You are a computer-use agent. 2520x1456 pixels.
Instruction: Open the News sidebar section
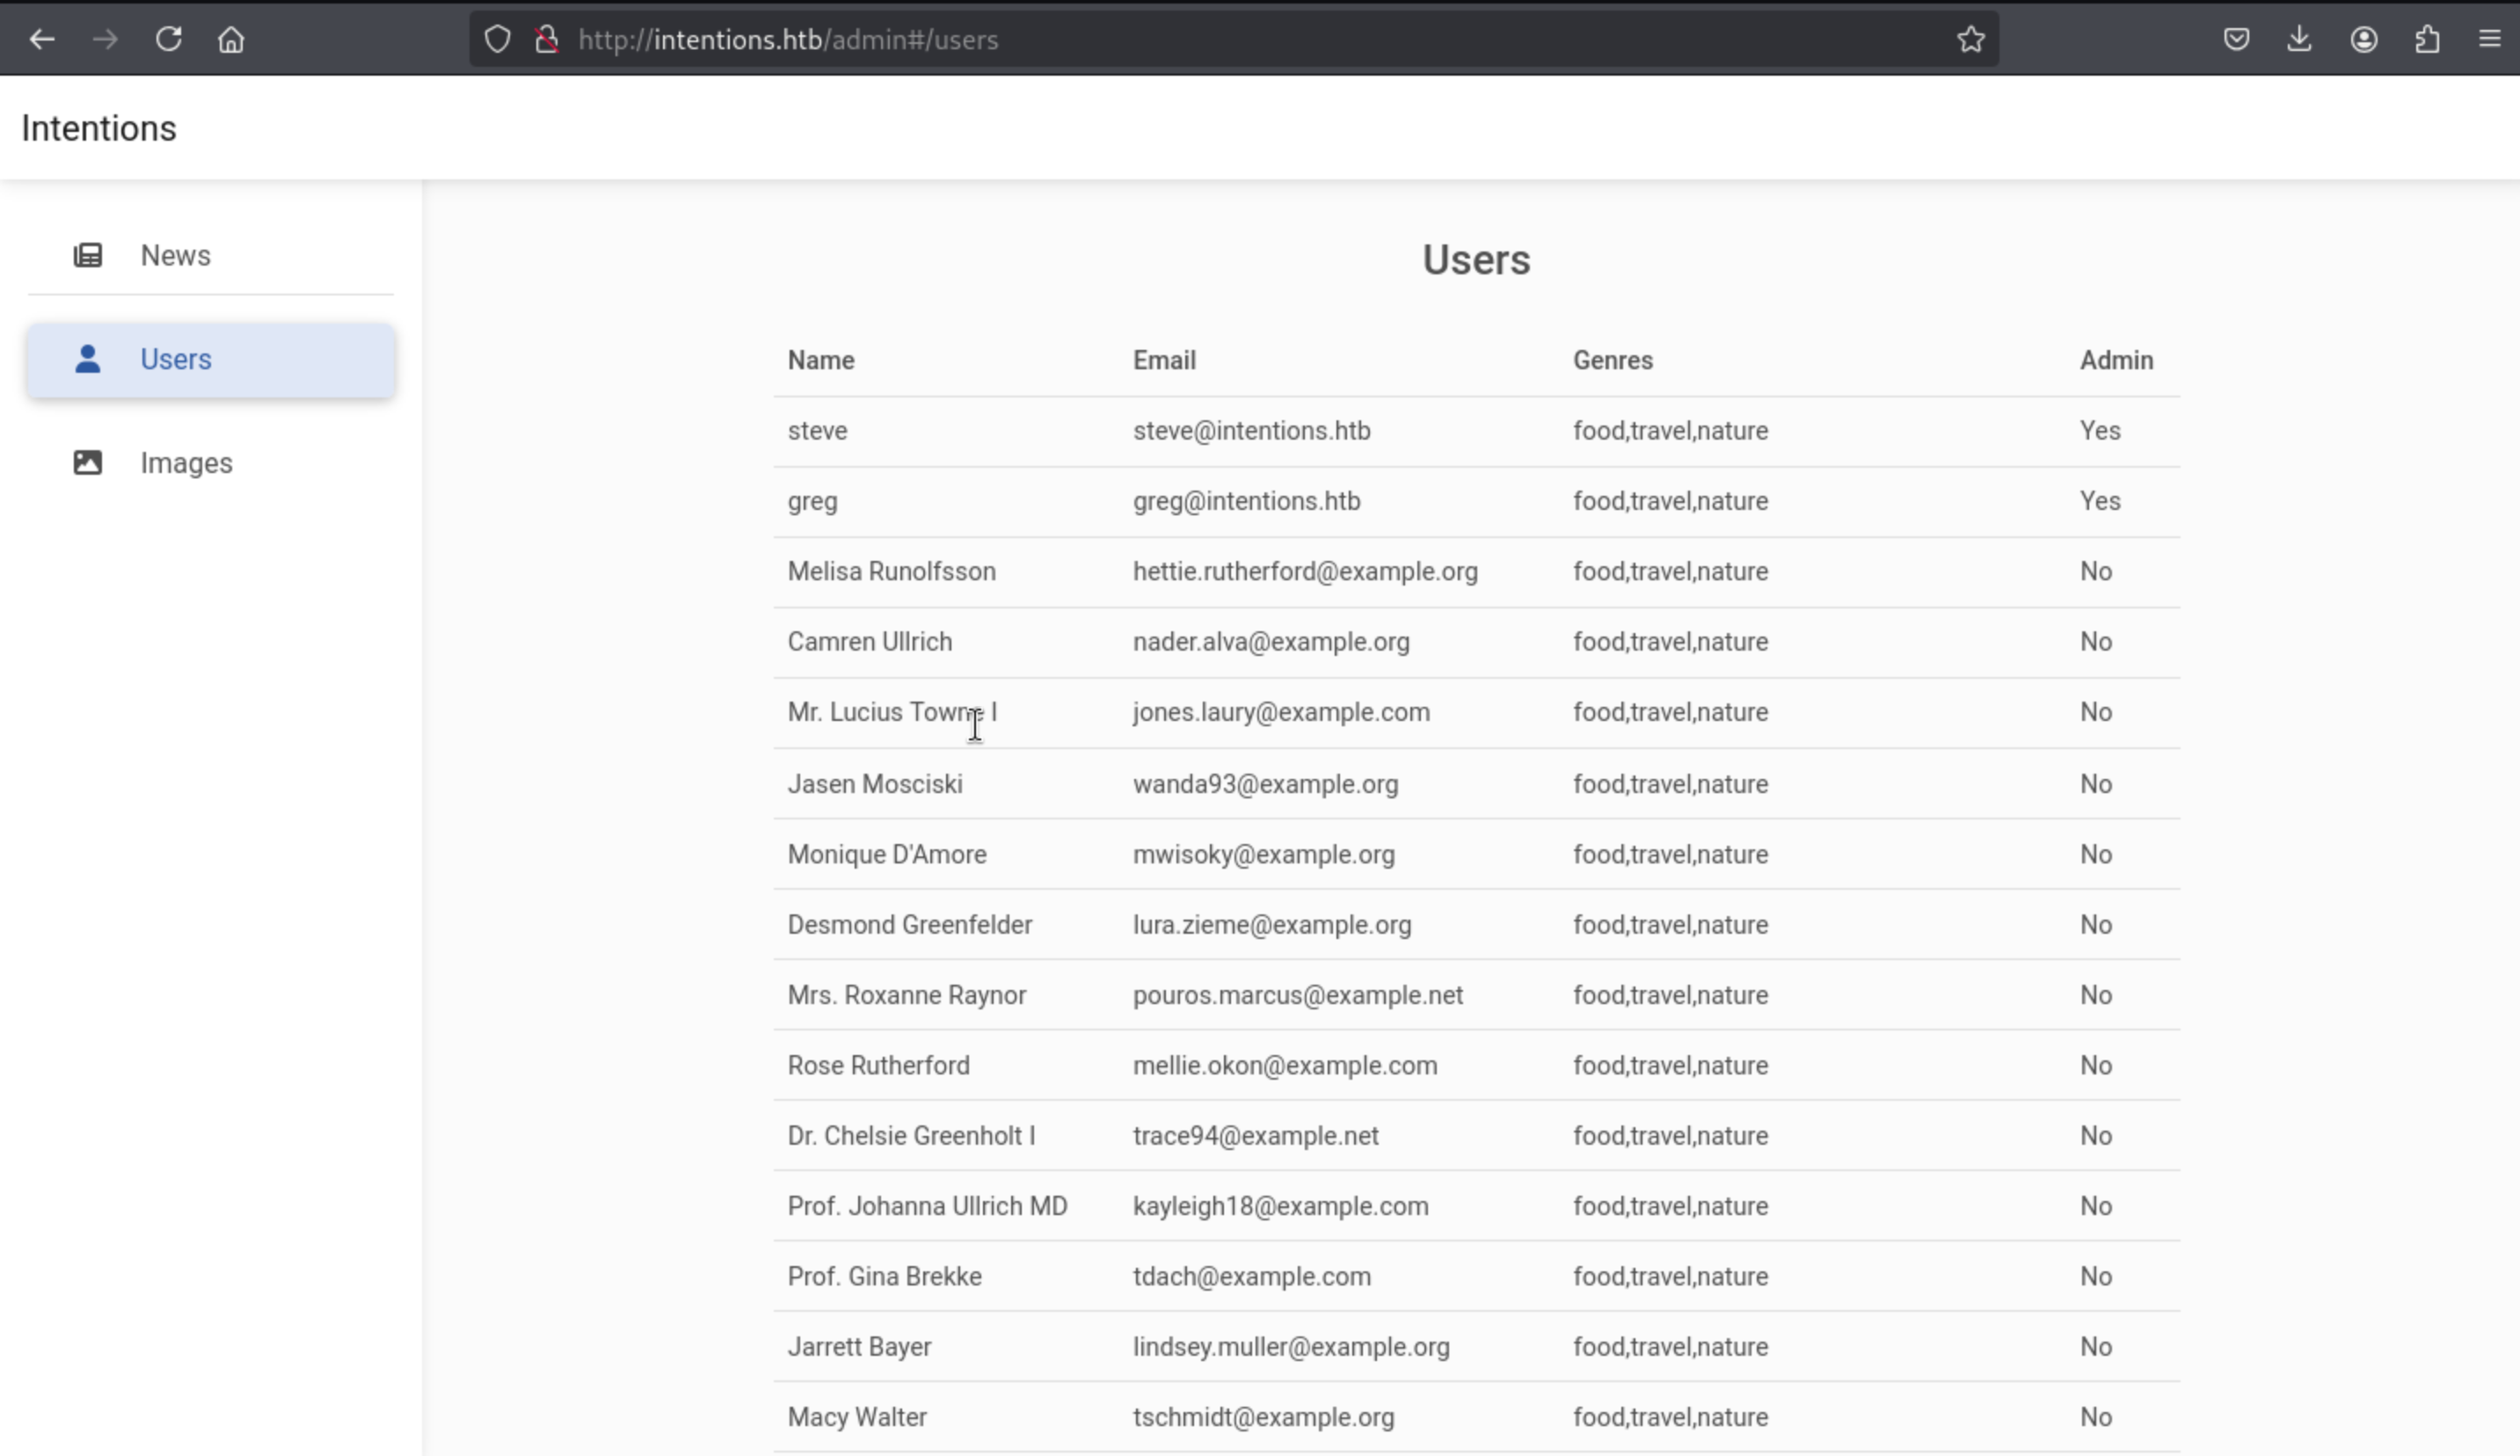[x=175, y=255]
